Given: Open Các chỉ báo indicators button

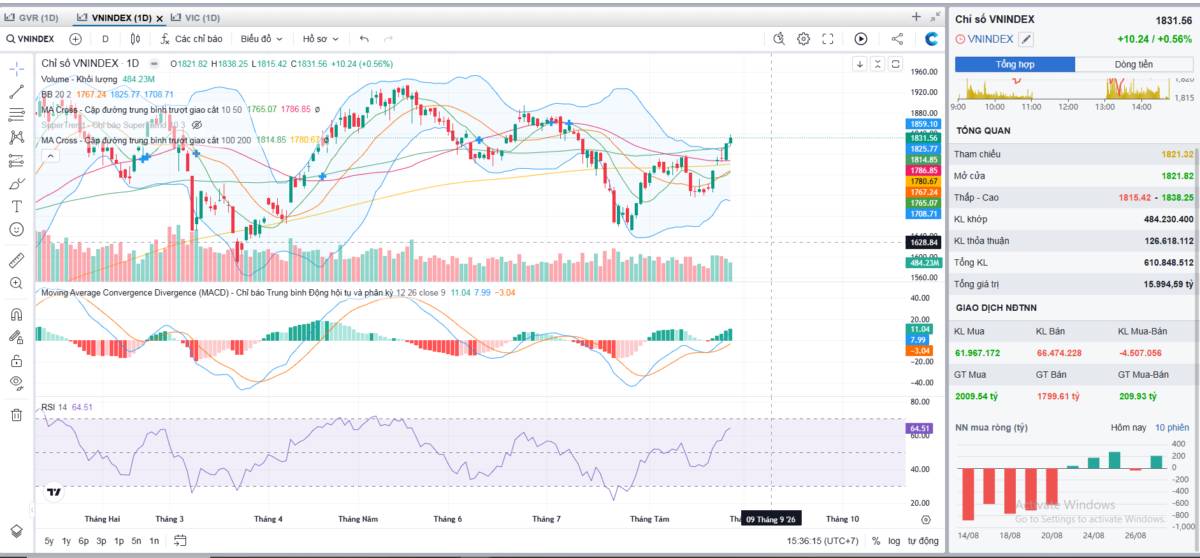Looking at the screenshot, I should (x=191, y=39).
